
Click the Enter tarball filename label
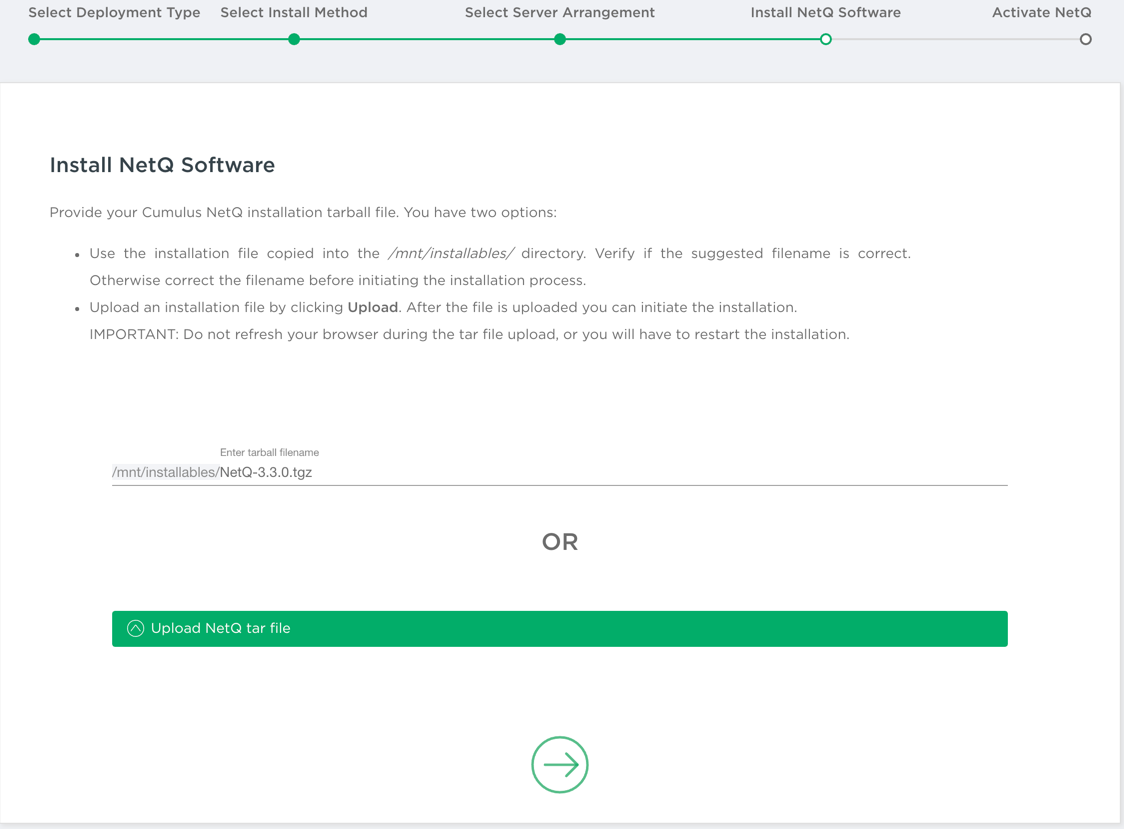269,453
